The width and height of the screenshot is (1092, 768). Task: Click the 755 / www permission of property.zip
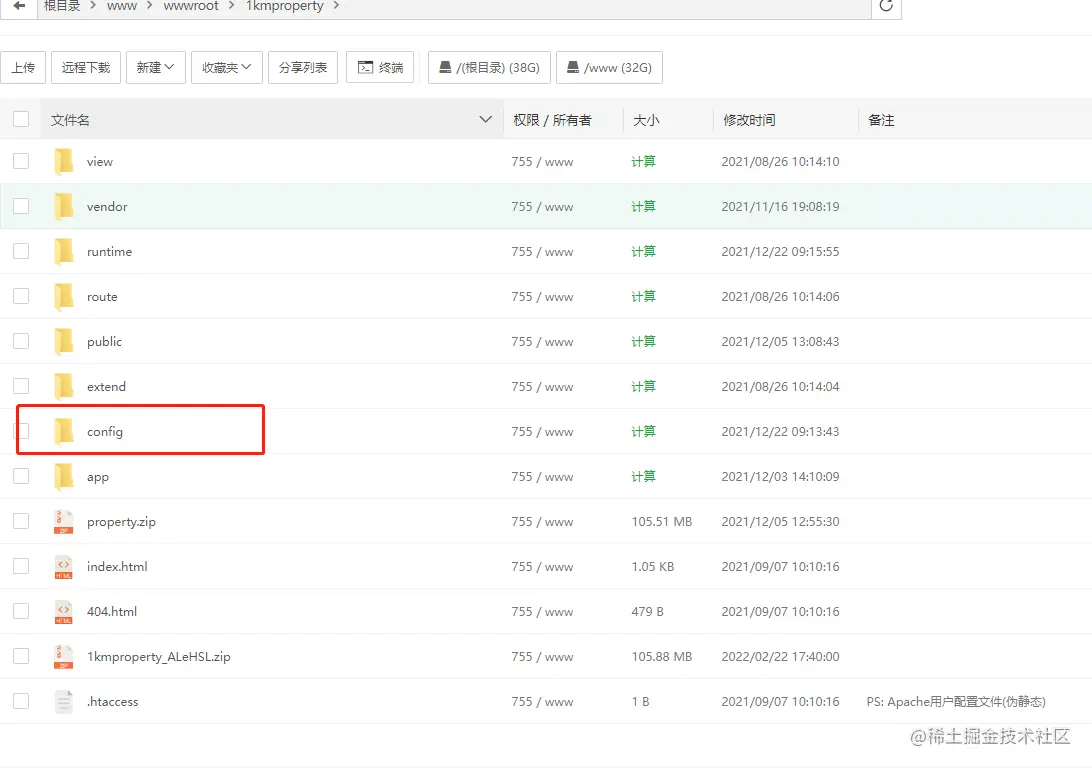(x=543, y=522)
